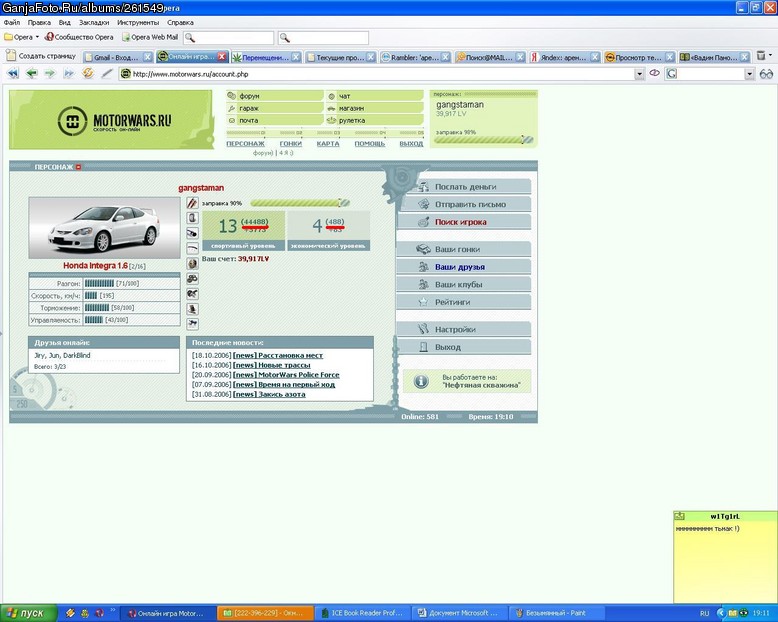Open the форум link
The image size is (778, 622).
click(x=249, y=96)
